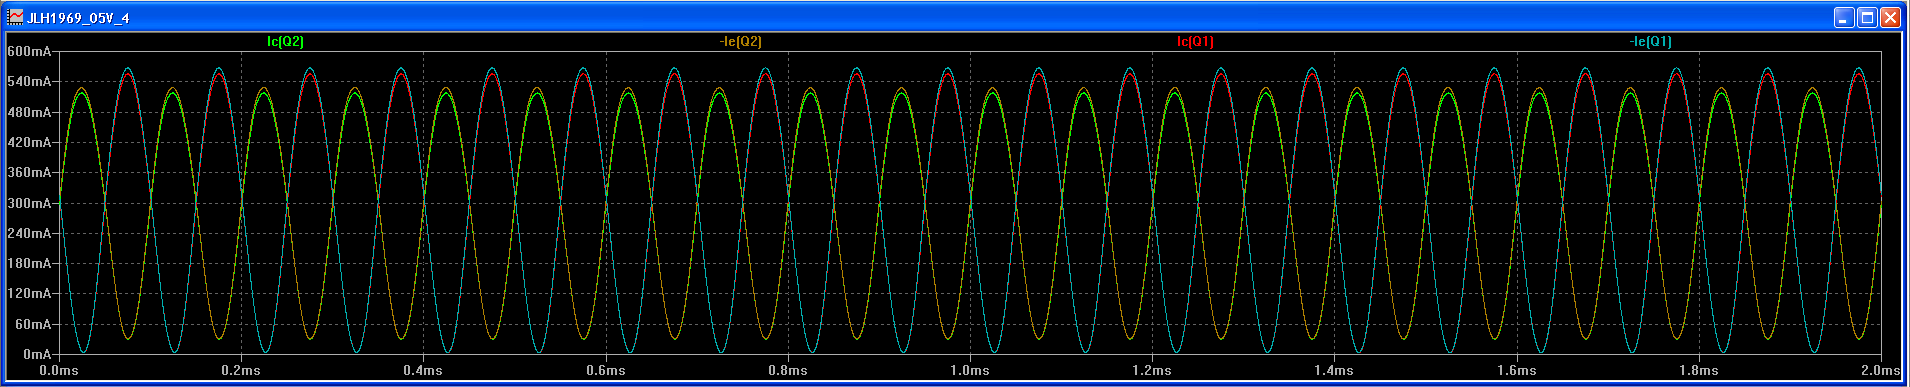1910x387 pixels.
Task: Click the 1.8ms time axis label
Action: 1699,371
